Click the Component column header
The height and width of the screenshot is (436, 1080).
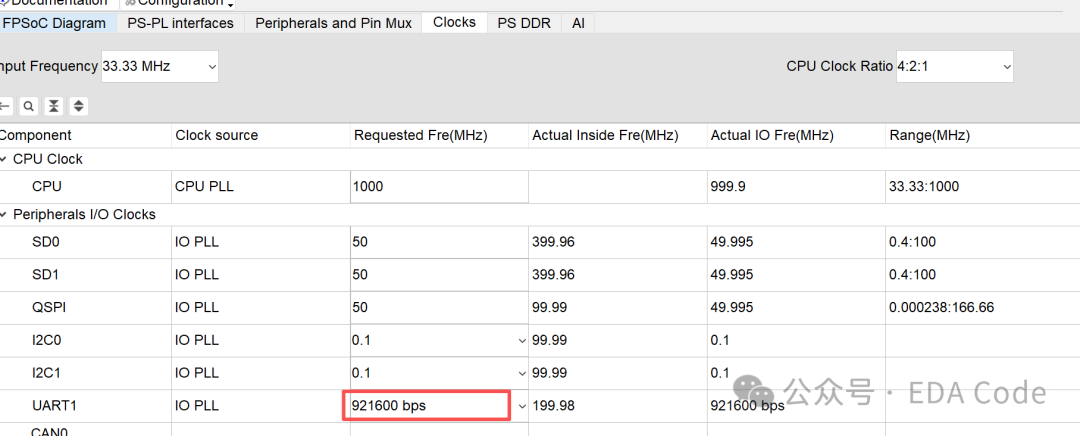(x=85, y=135)
